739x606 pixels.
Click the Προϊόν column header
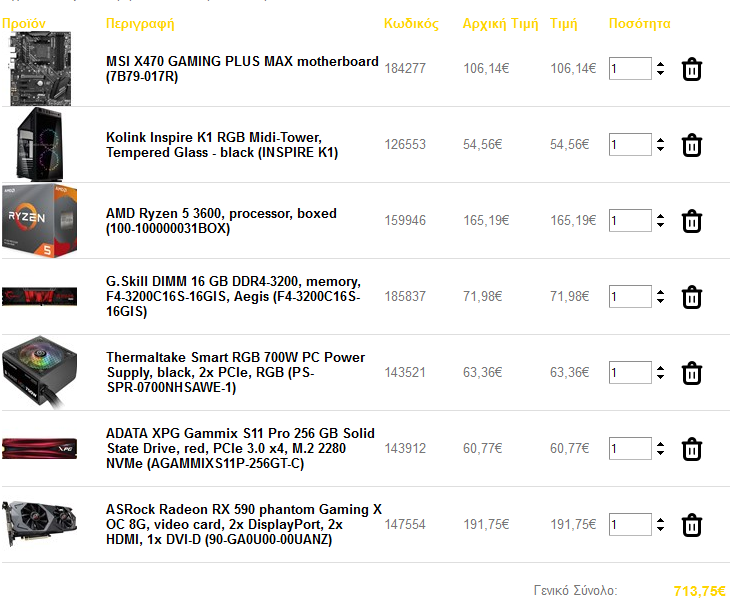24,23
